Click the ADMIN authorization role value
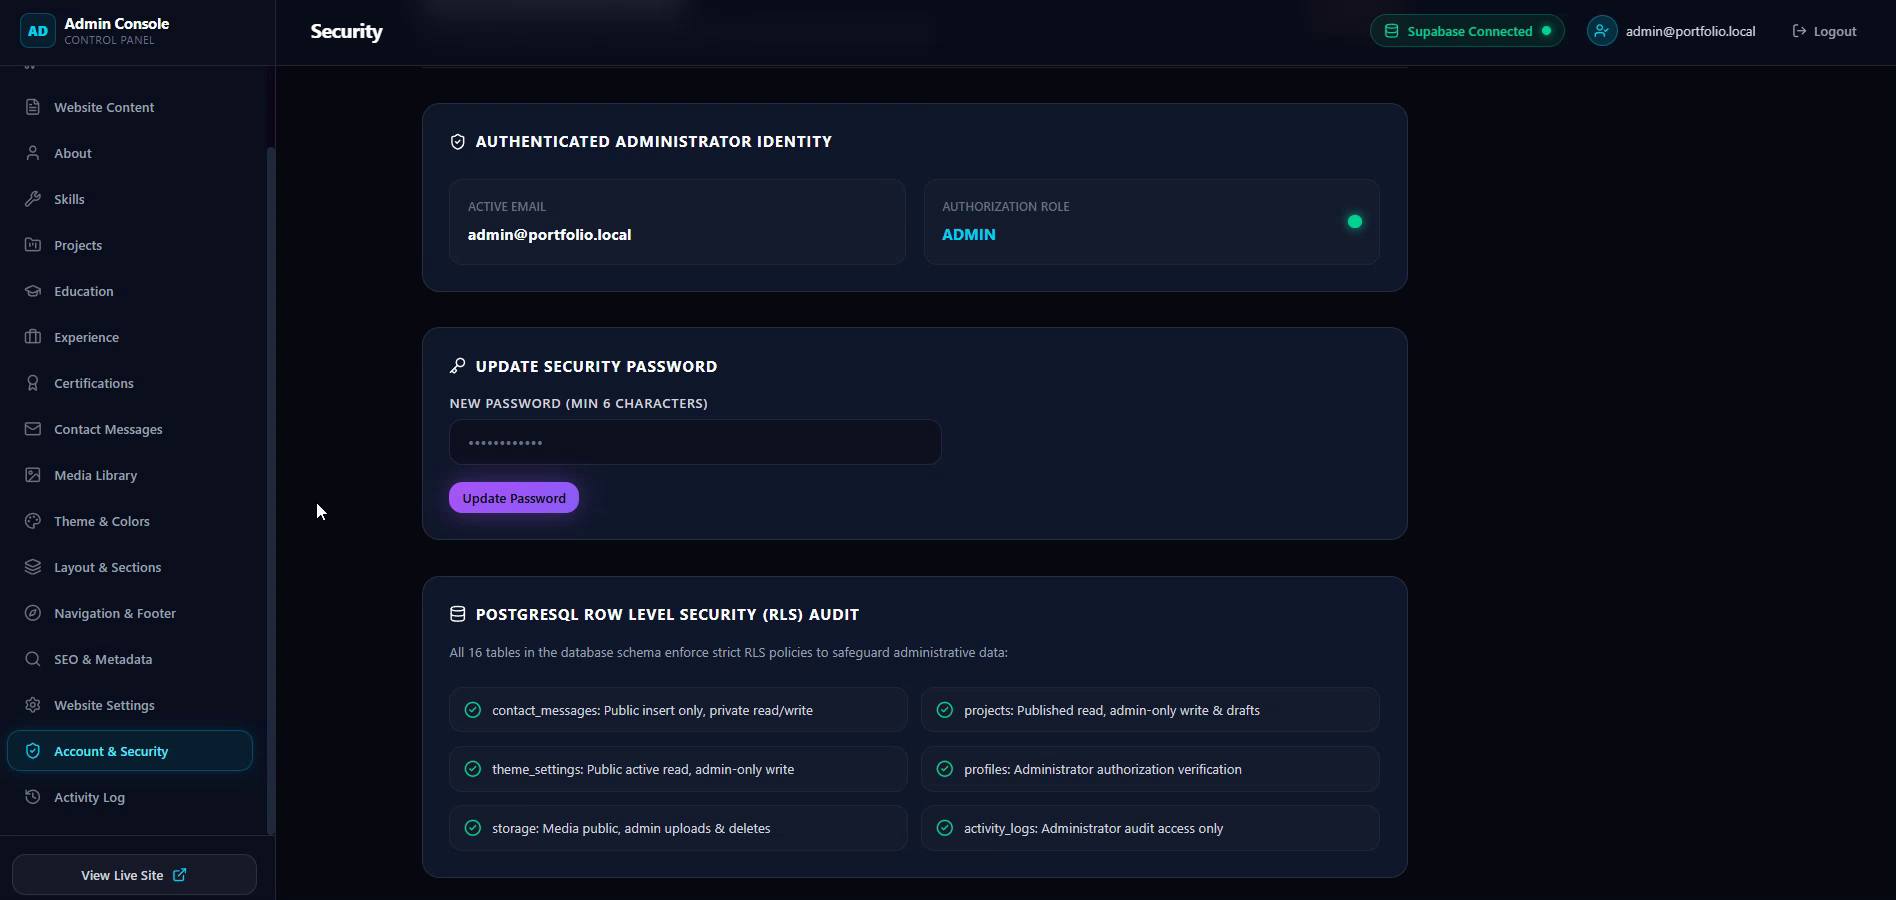 click(969, 235)
